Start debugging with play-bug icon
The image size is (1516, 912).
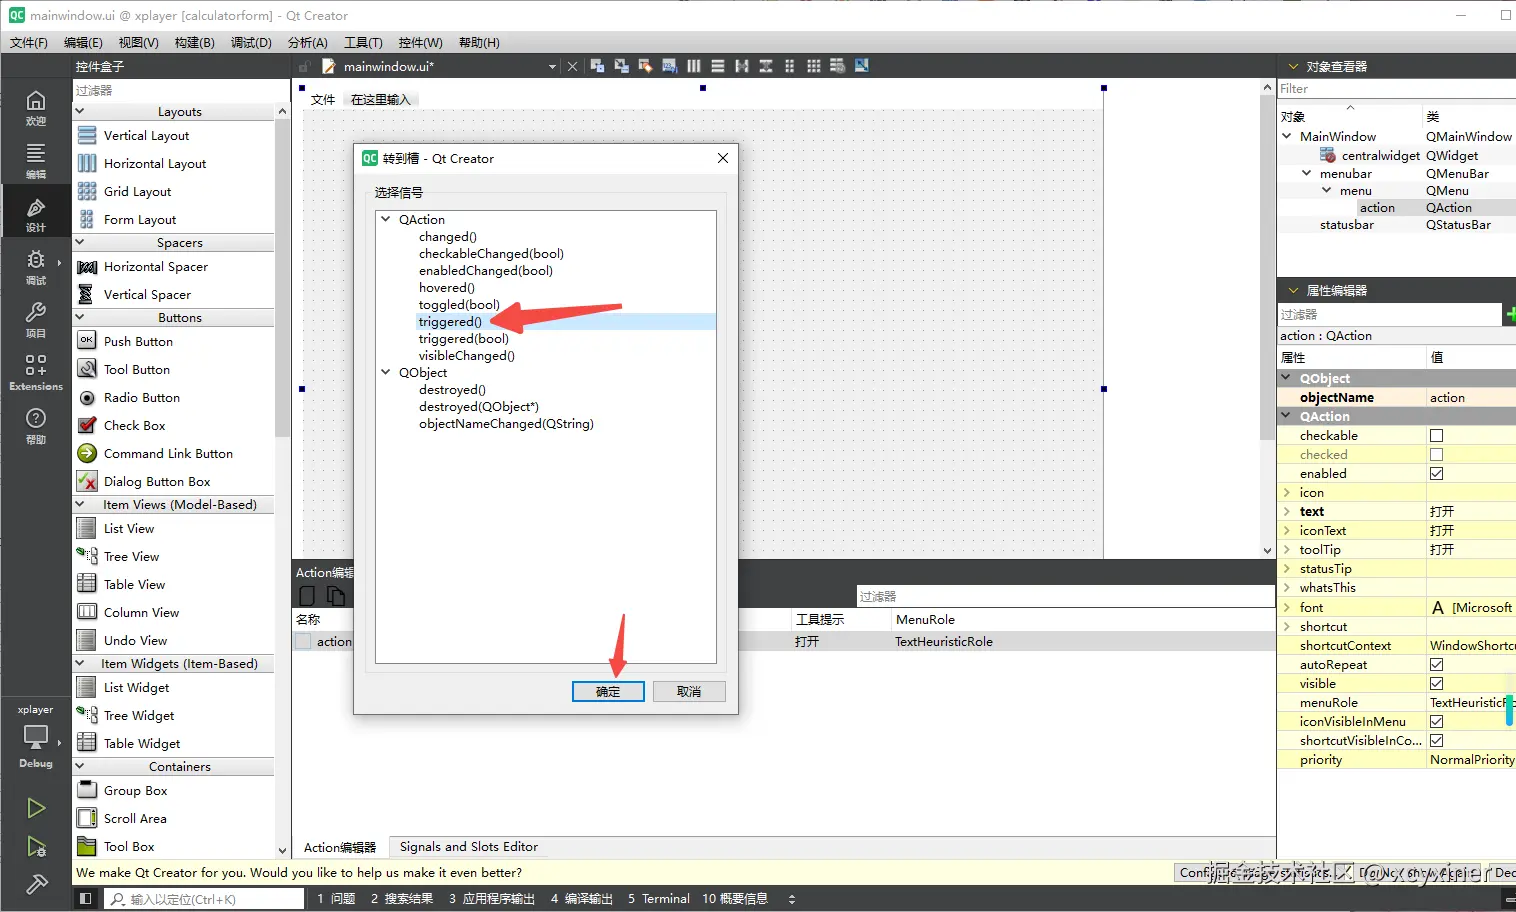coord(36,847)
